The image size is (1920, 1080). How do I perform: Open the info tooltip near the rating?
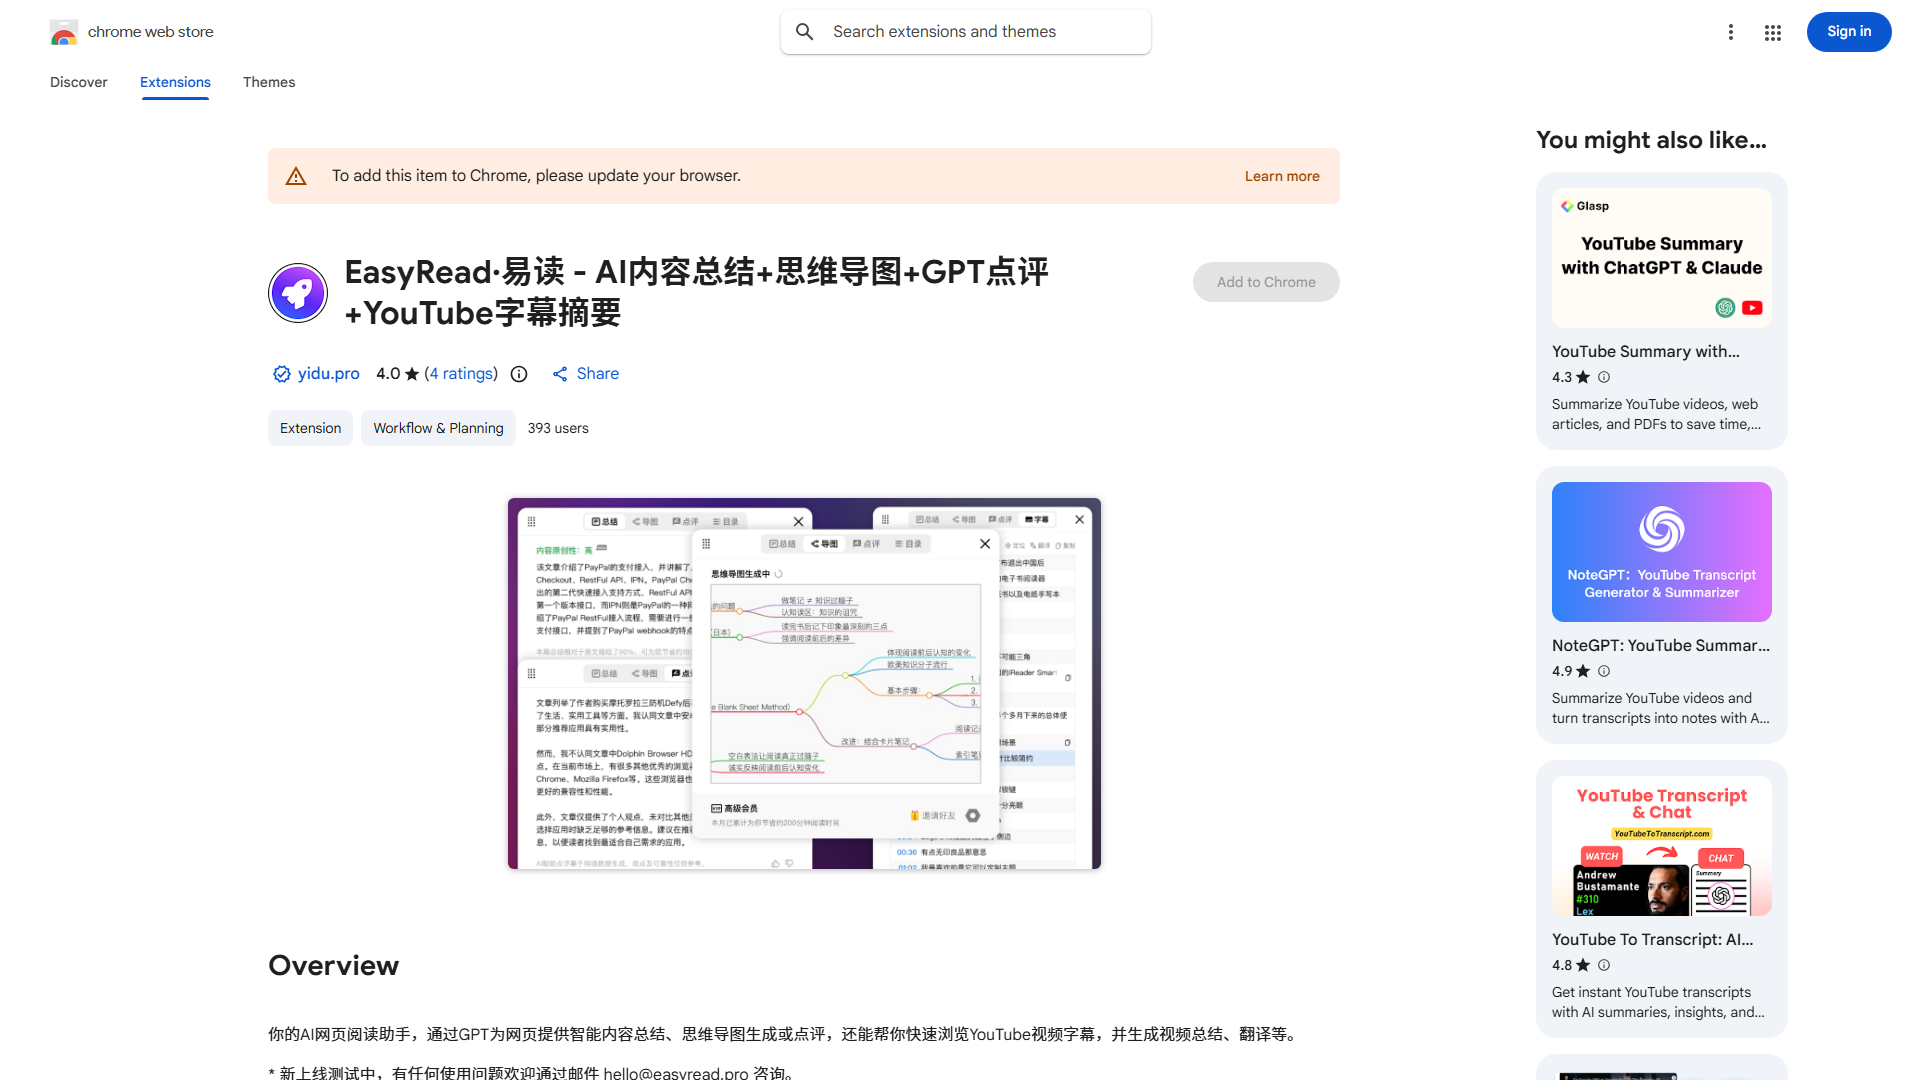519,374
